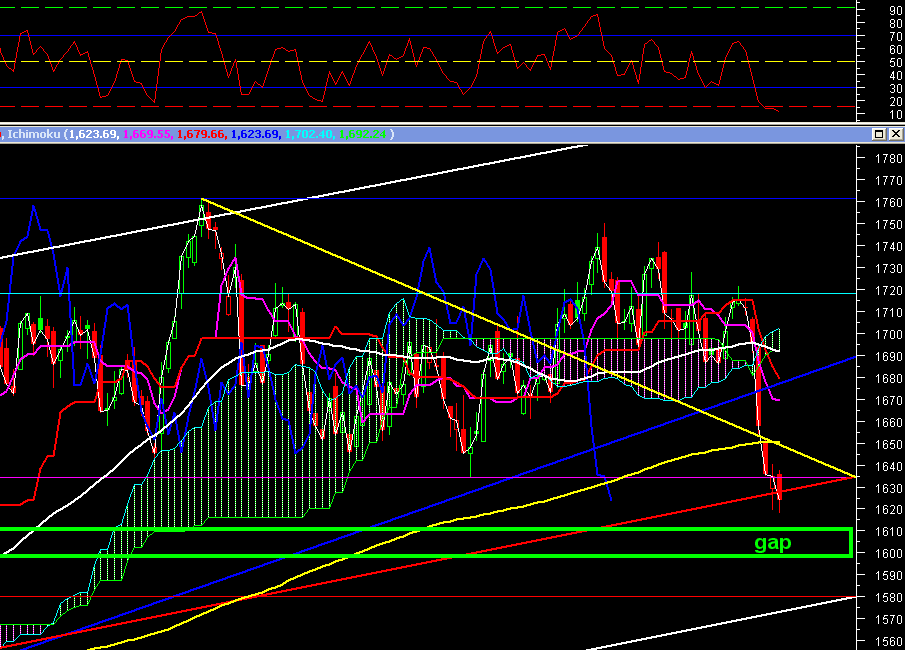Click the 1600 price axis label
Image resolution: width=905 pixels, height=650 pixels.
click(889, 554)
